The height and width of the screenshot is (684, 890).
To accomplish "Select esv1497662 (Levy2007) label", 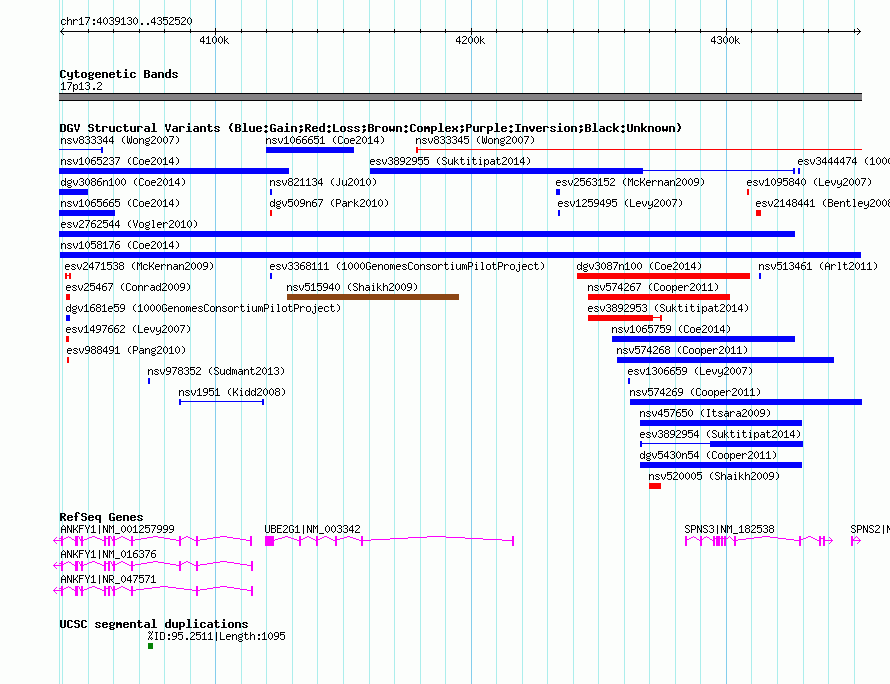I will point(128,329).
